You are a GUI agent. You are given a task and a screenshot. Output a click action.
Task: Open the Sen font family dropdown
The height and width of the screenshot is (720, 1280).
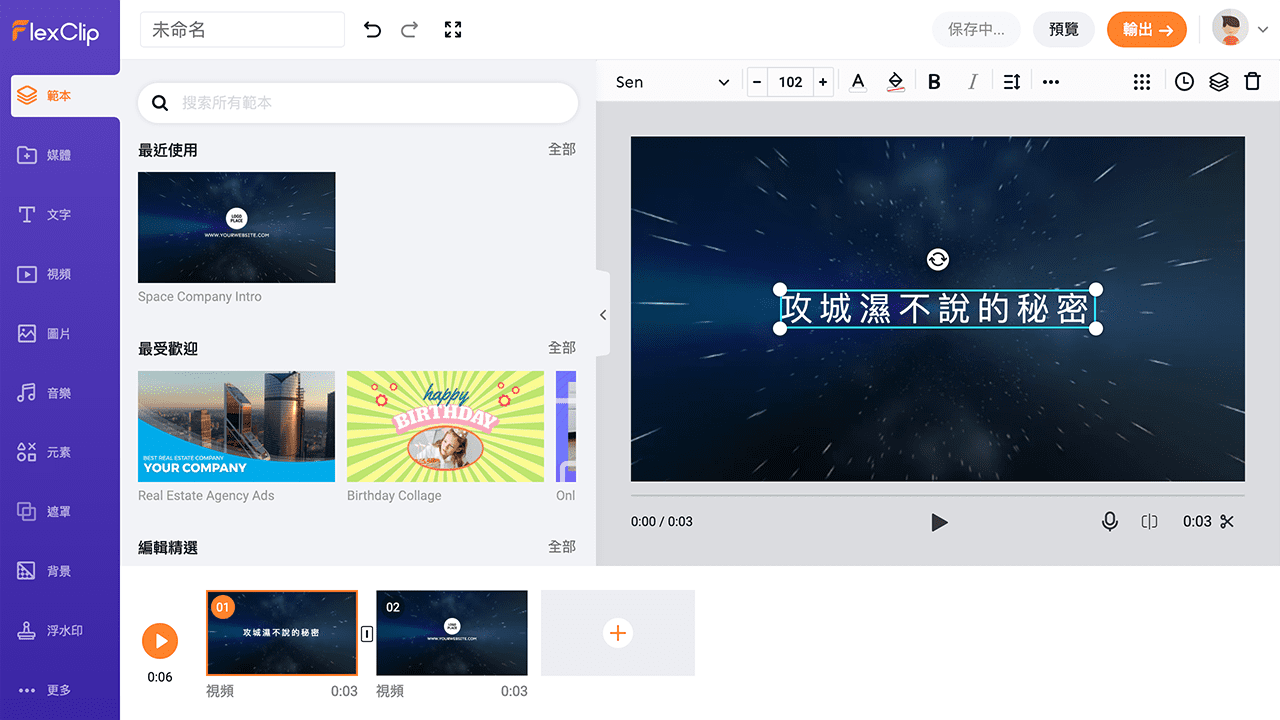coord(672,82)
